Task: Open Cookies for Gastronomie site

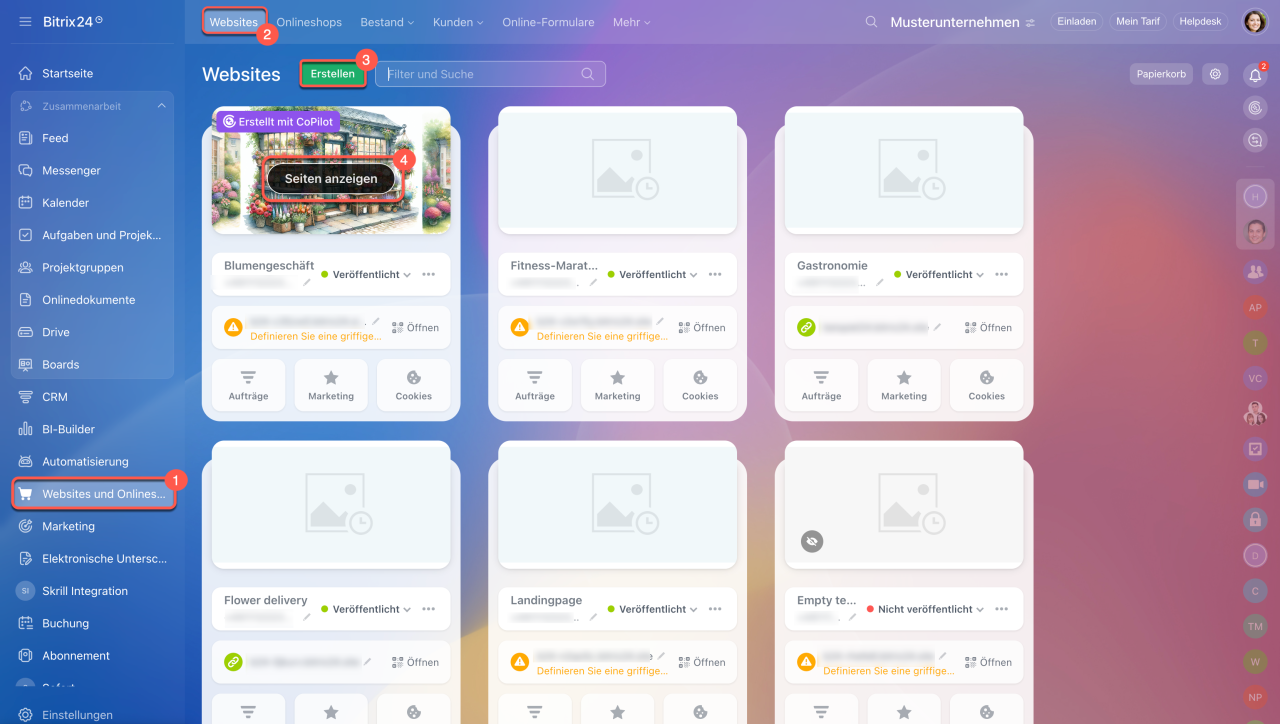Action: click(986, 385)
